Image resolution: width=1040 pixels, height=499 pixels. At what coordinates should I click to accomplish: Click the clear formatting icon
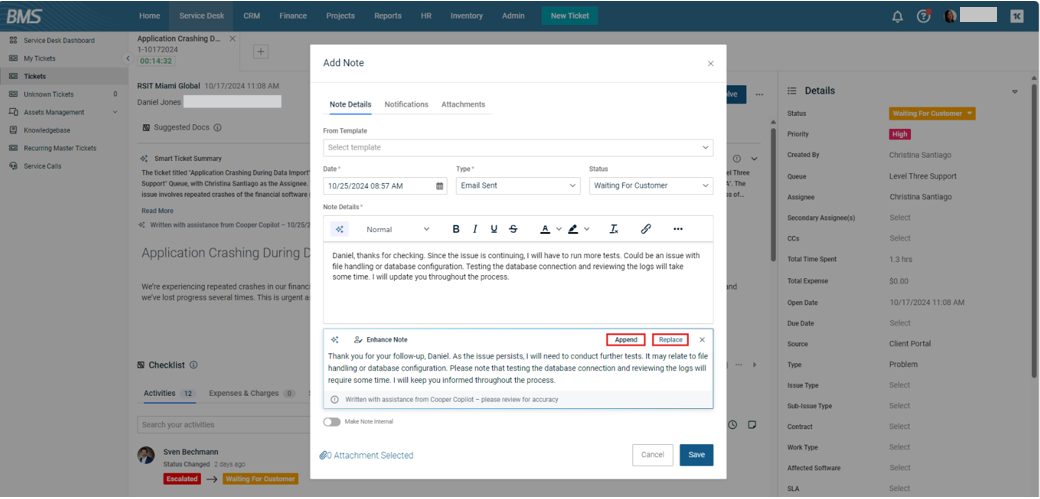(x=614, y=229)
